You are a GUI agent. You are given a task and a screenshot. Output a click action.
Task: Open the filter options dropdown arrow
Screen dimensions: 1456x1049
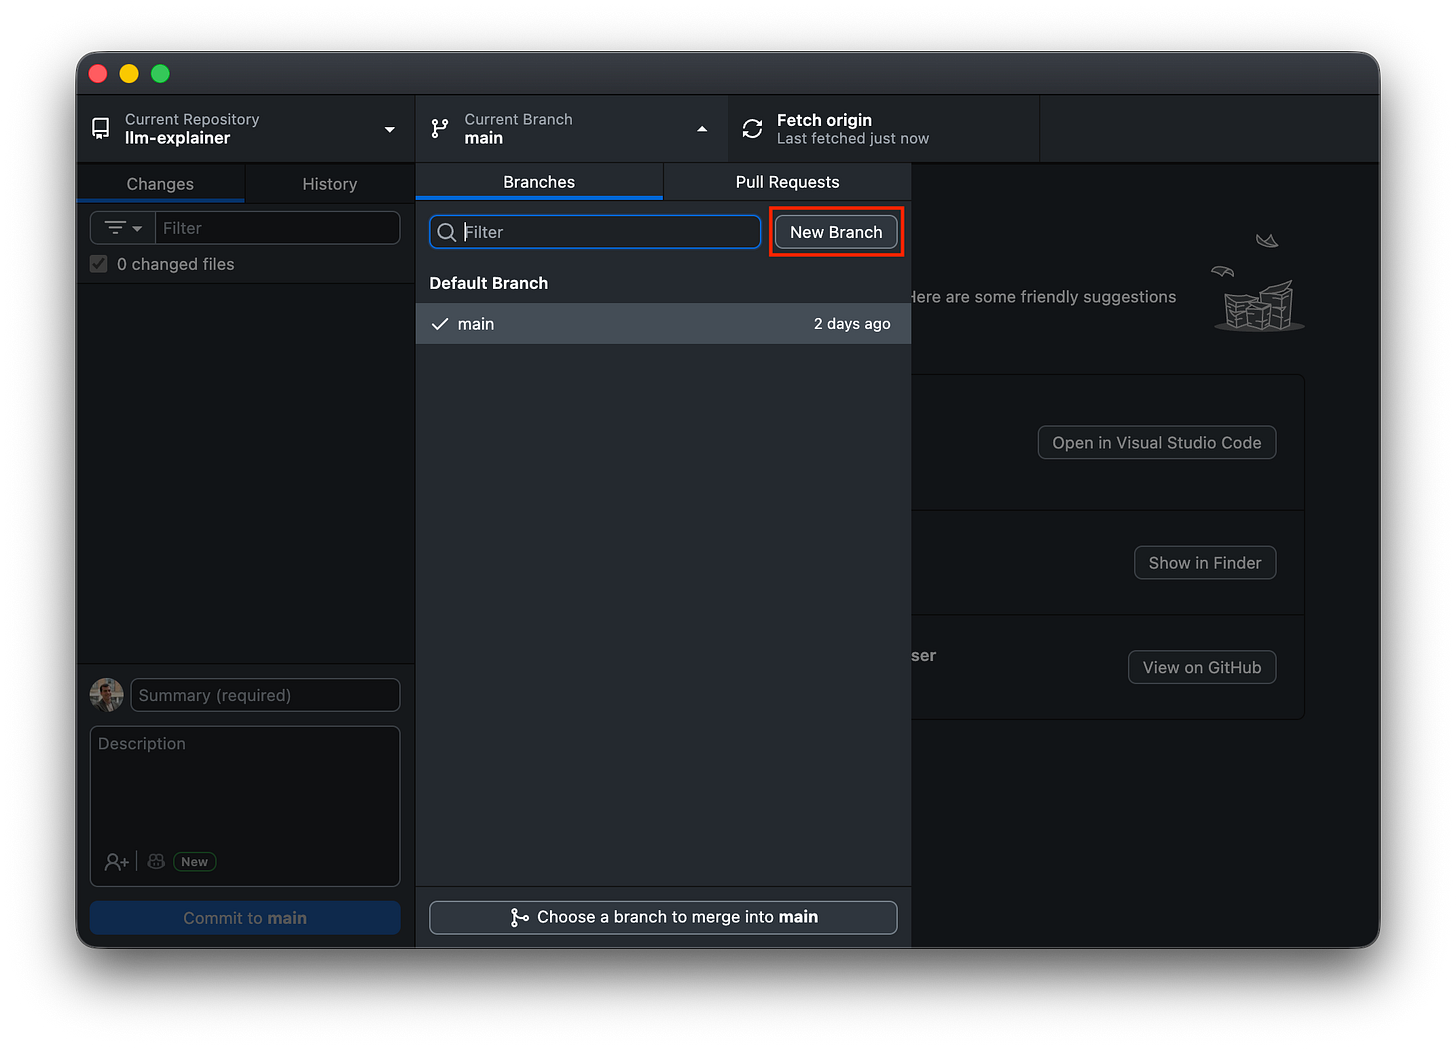click(135, 227)
